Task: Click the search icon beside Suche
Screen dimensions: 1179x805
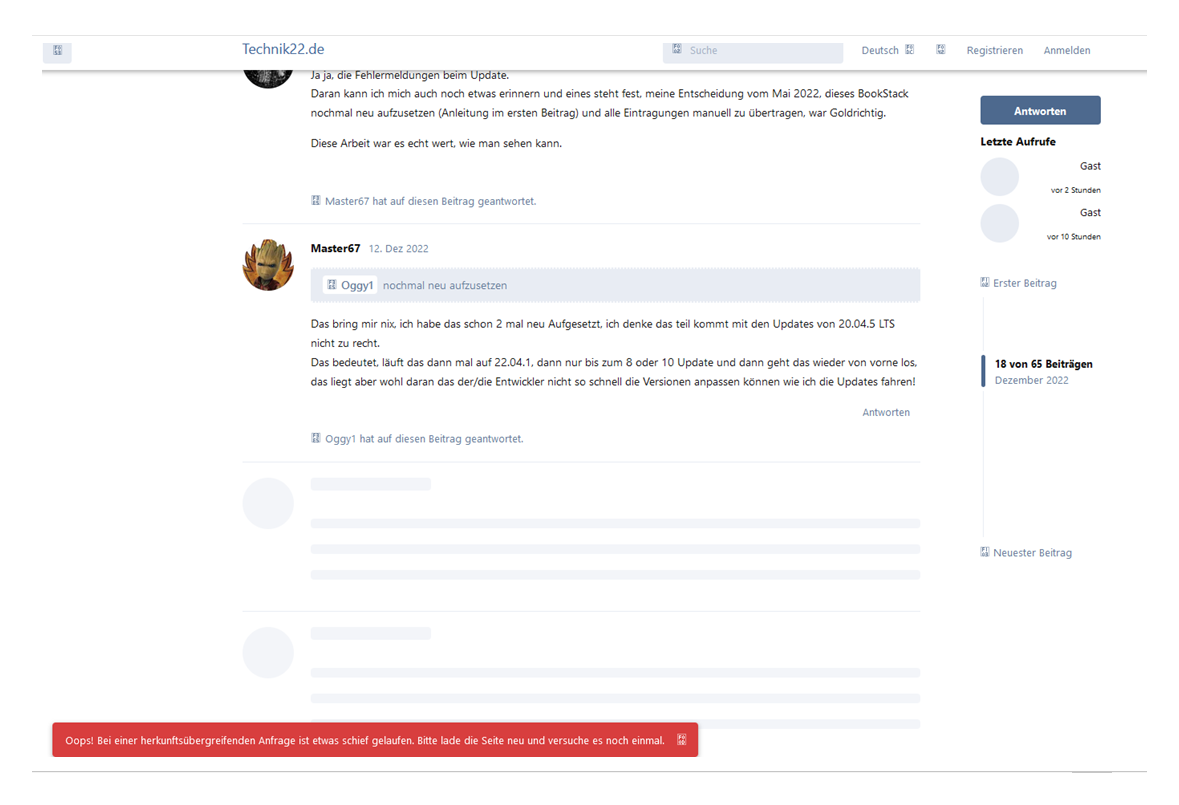Action: point(677,49)
